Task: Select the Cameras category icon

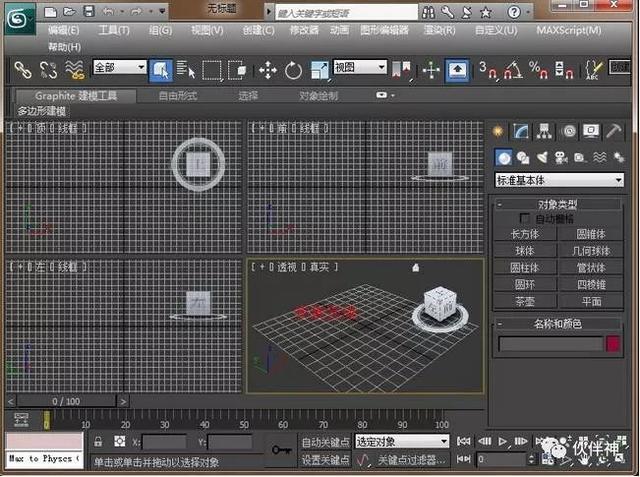Action: pyautogui.click(x=560, y=157)
